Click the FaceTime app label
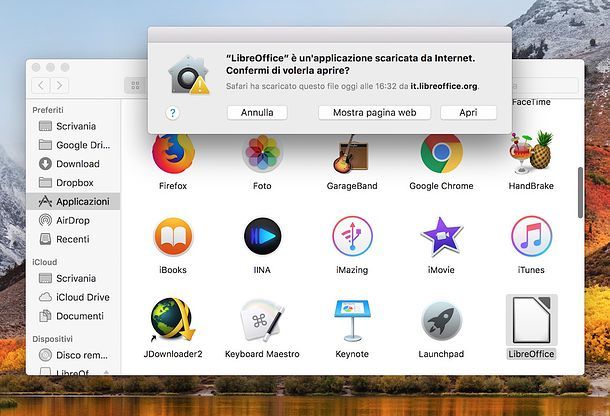The width and height of the screenshot is (610, 416). (531, 102)
